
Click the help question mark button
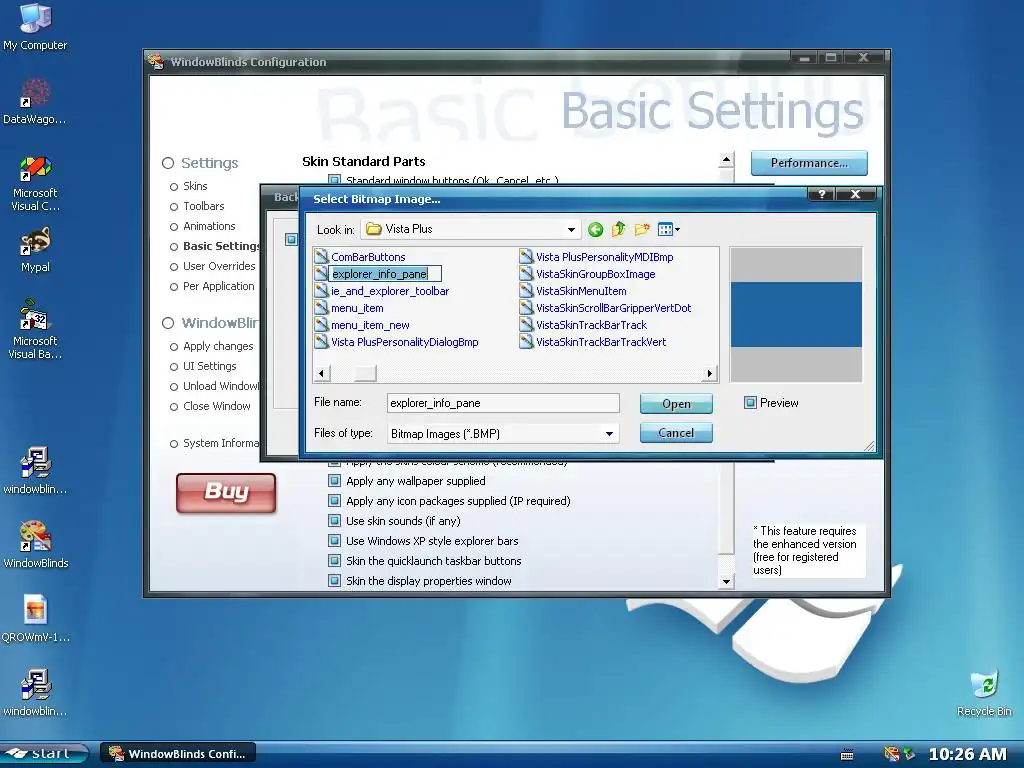click(822, 194)
